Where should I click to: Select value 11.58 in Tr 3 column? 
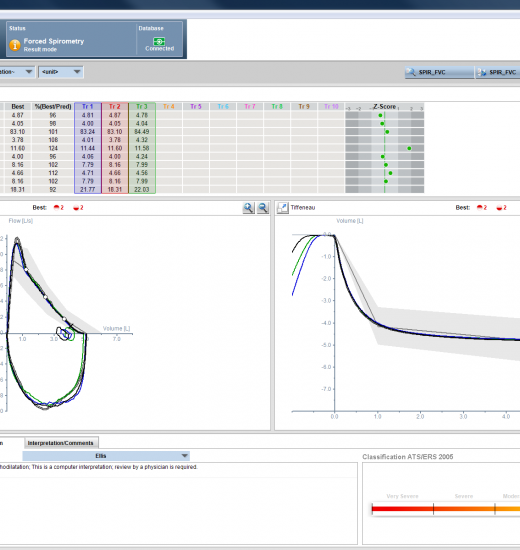tap(142, 148)
